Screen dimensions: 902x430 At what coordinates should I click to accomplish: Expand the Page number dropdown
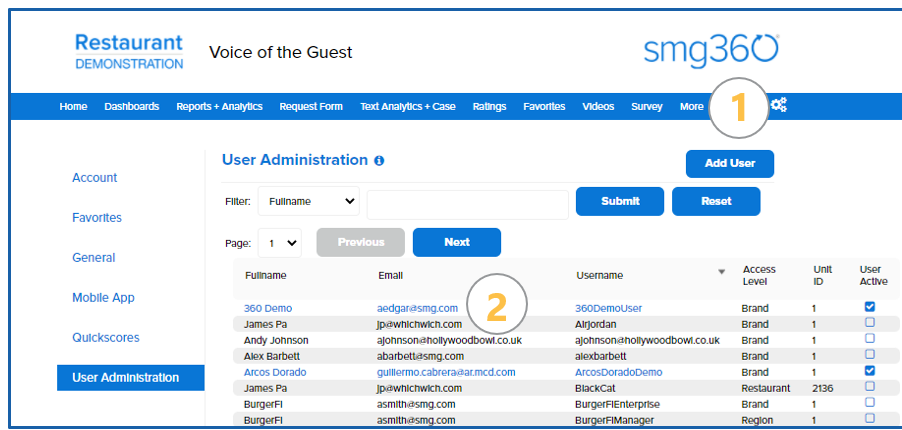pyautogui.click(x=279, y=242)
